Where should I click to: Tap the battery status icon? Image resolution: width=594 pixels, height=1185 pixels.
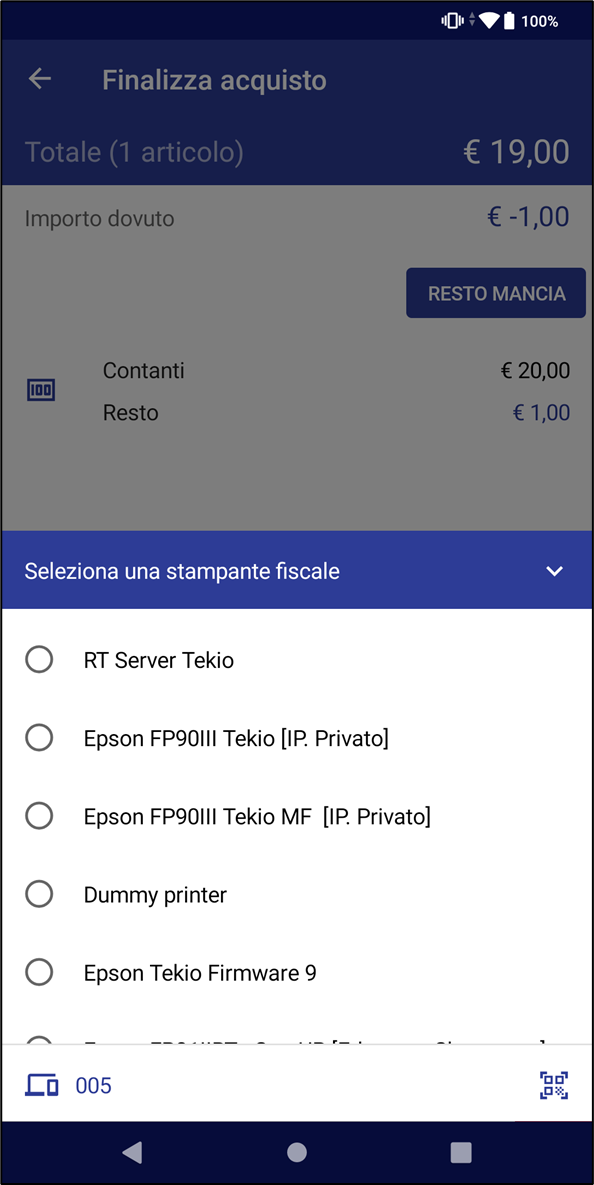point(509,21)
